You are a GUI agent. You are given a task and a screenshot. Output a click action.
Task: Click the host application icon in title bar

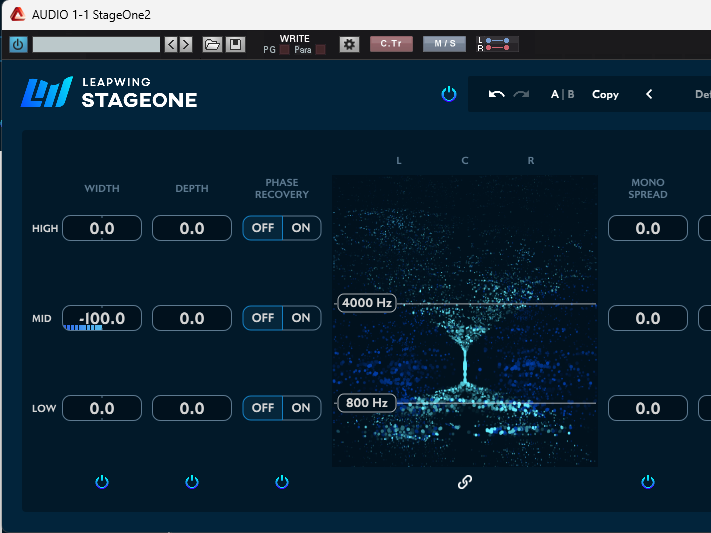tap(18, 15)
